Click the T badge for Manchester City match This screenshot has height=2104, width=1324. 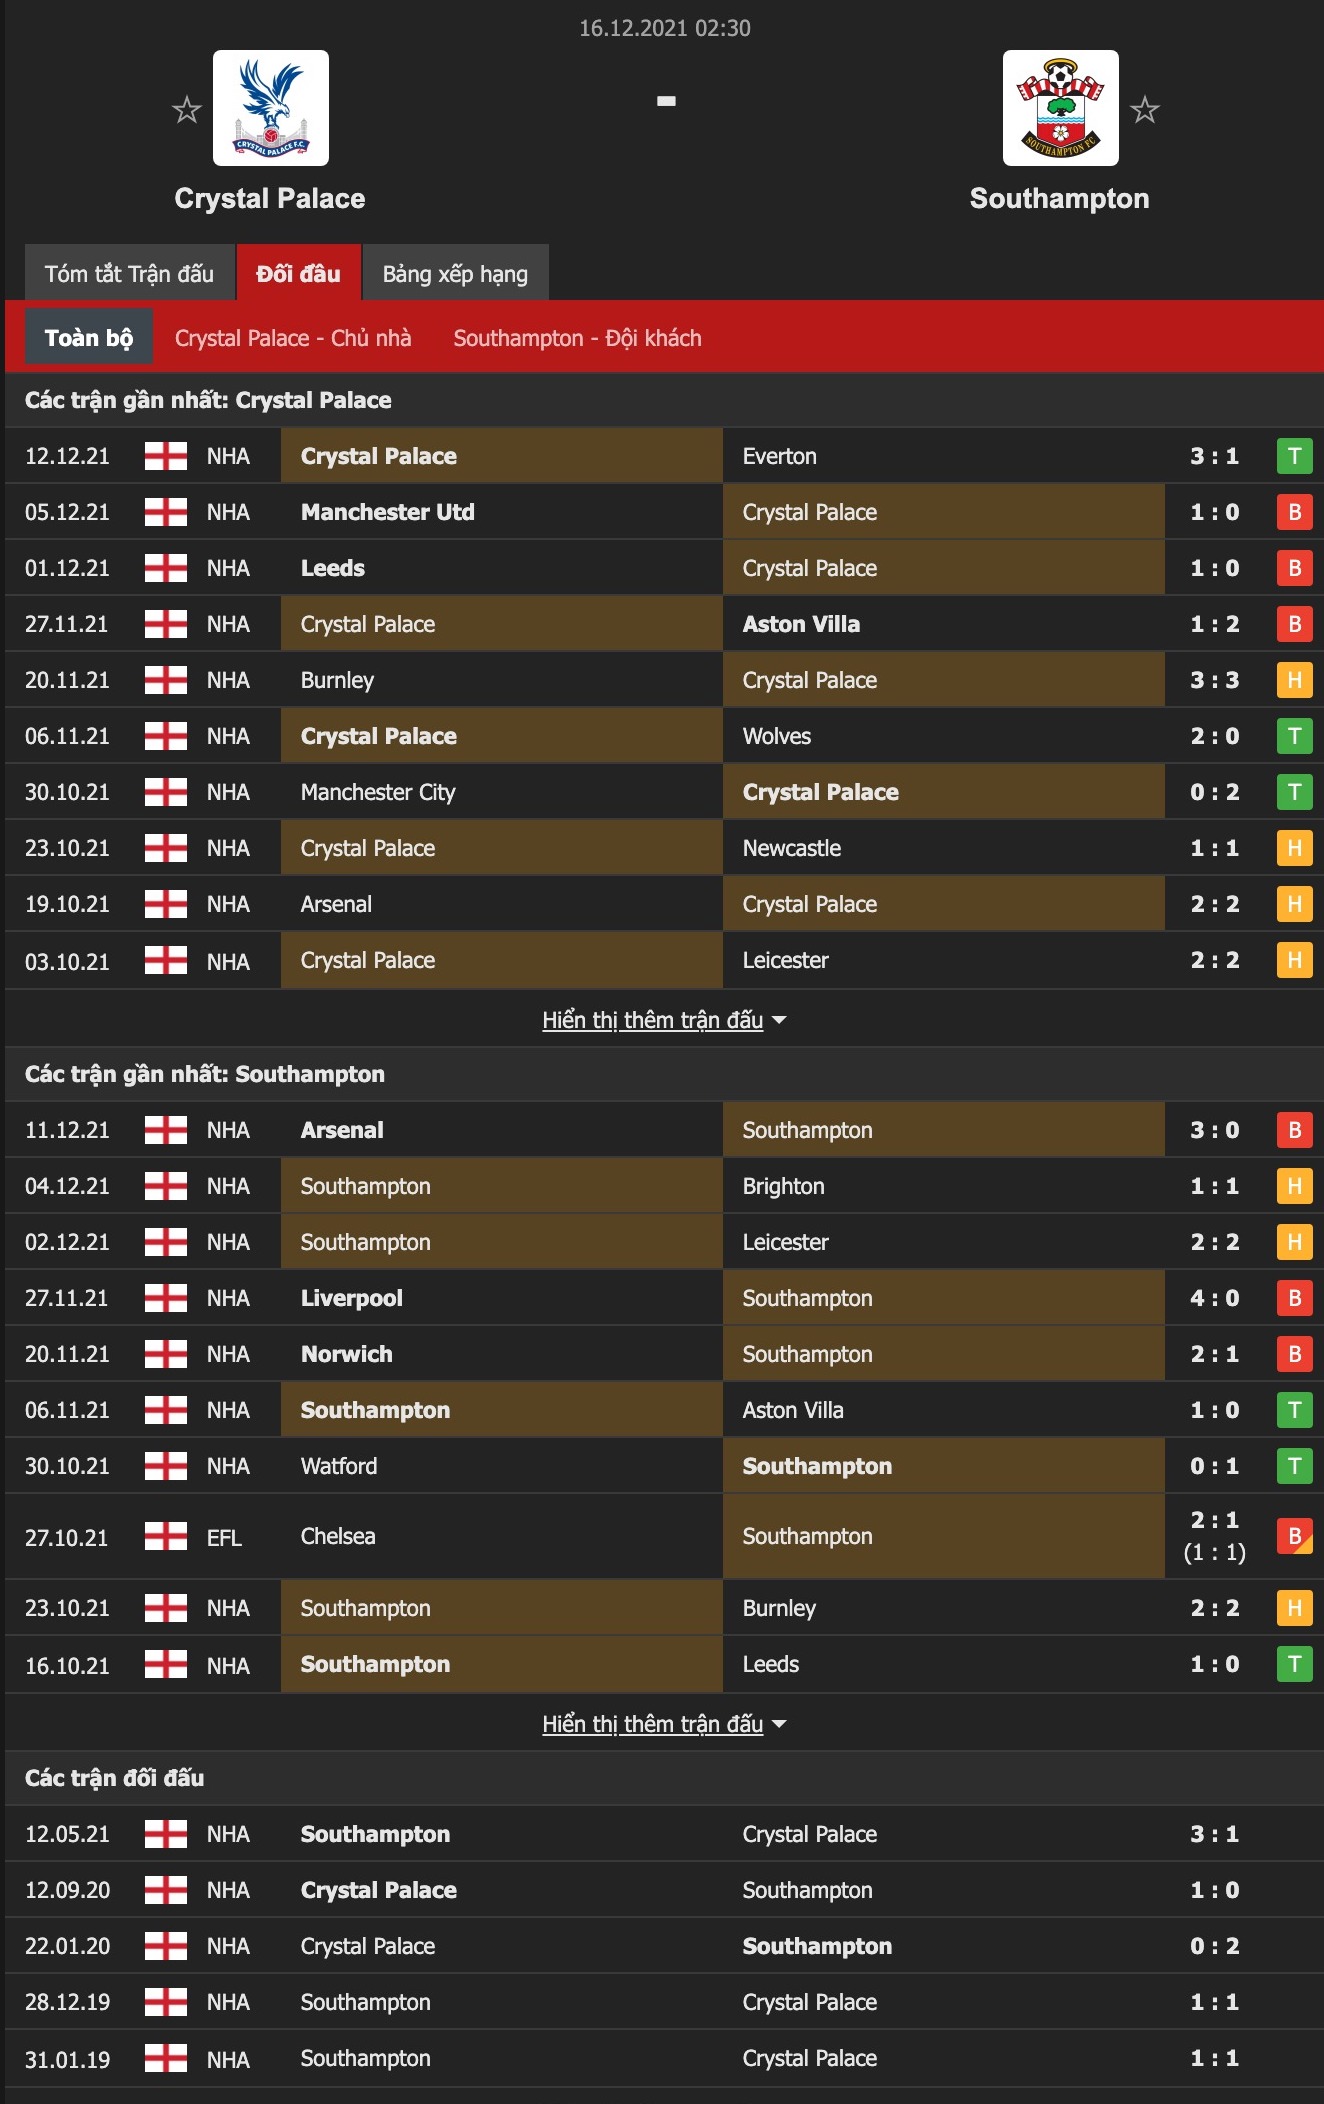click(1295, 792)
